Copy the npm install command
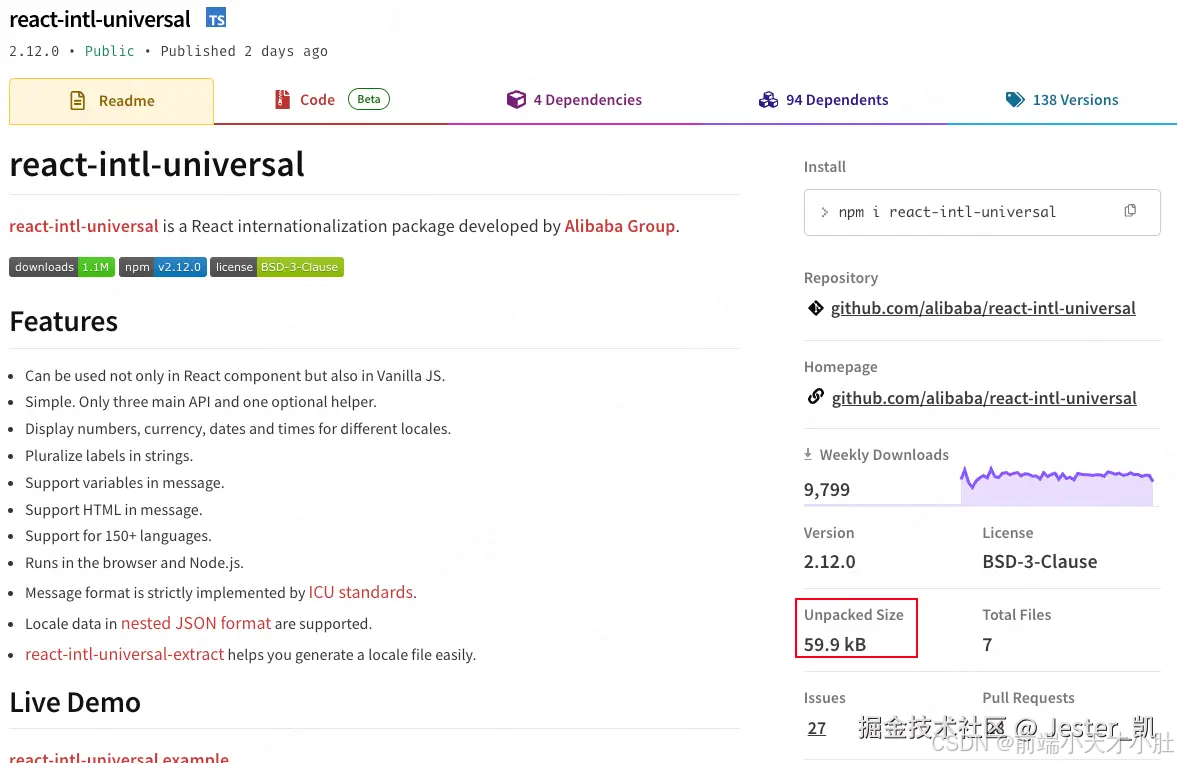1178x763 pixels. 1130,211
